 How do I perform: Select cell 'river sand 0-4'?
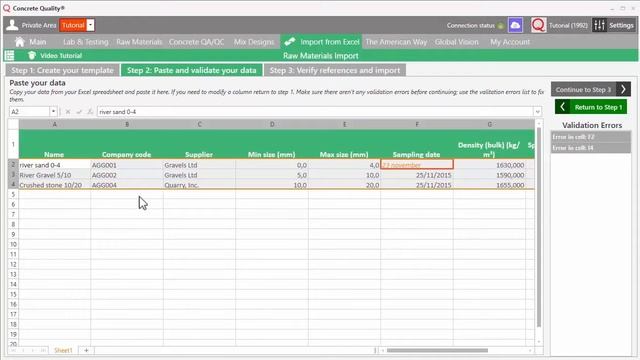[x=54, y=165]
